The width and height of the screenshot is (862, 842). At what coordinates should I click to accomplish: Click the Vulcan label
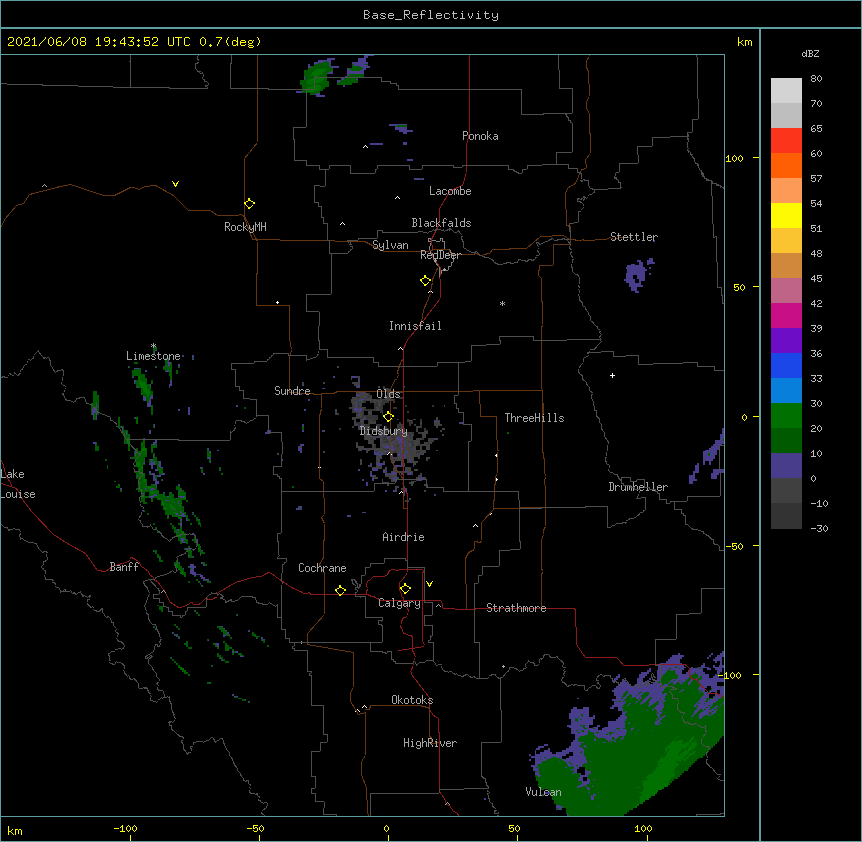pyautogui.click(x=543, y=792)
